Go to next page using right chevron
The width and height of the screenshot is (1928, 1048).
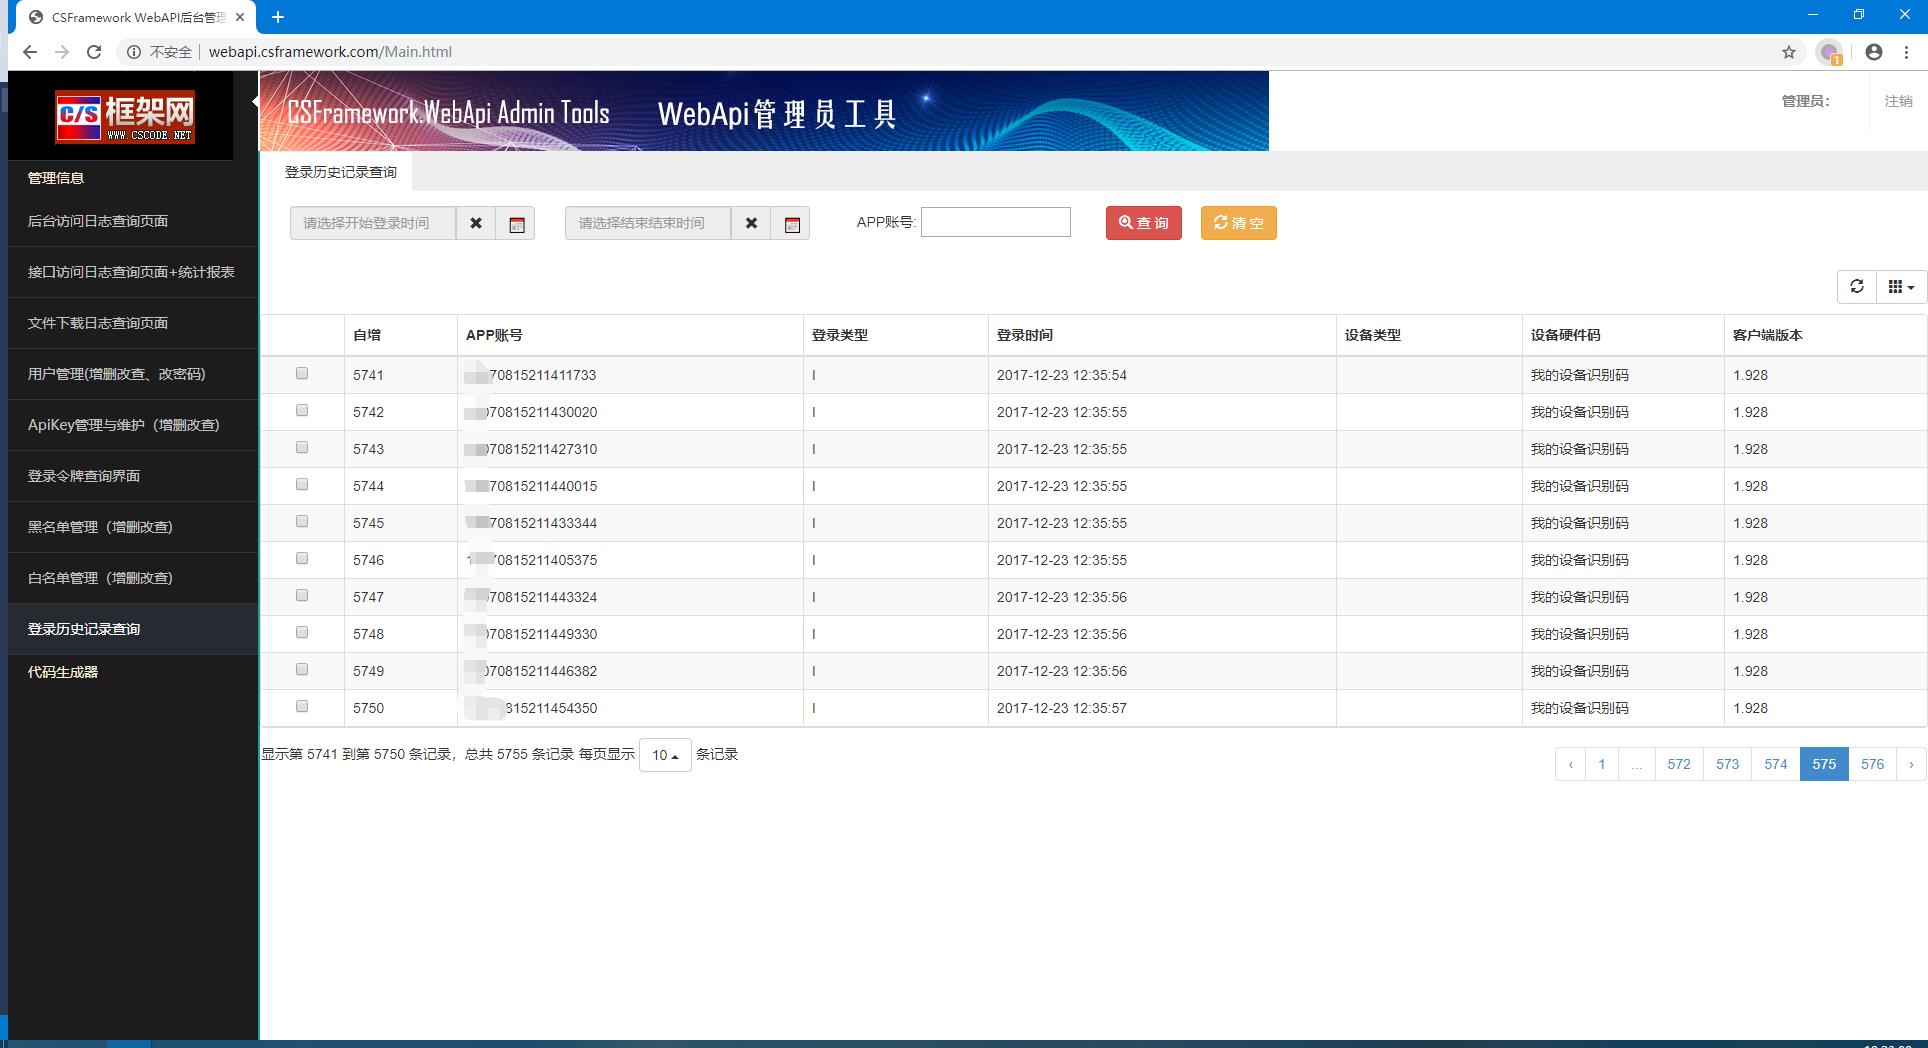click(x=1911, y=764)
